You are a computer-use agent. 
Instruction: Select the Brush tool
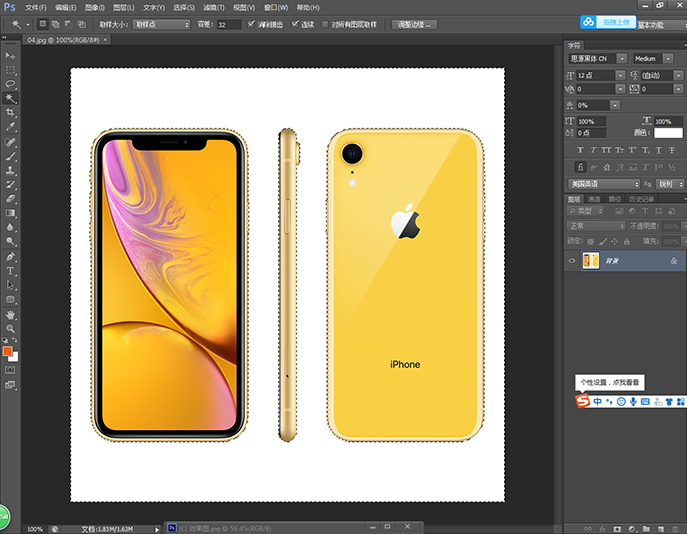10,156
